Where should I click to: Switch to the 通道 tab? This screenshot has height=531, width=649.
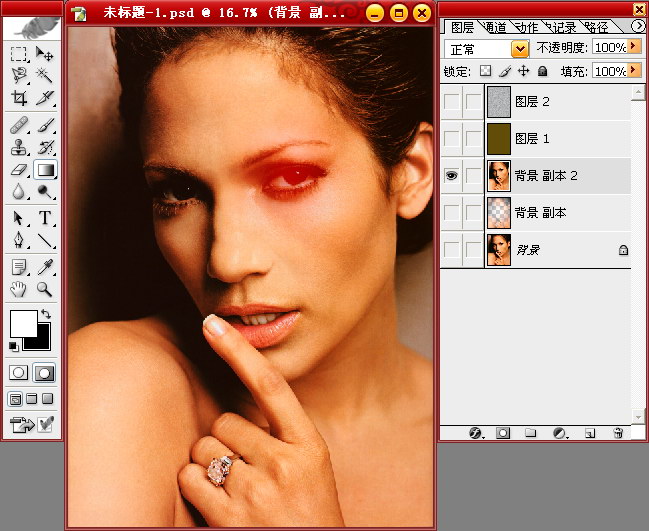pos(495,27)
